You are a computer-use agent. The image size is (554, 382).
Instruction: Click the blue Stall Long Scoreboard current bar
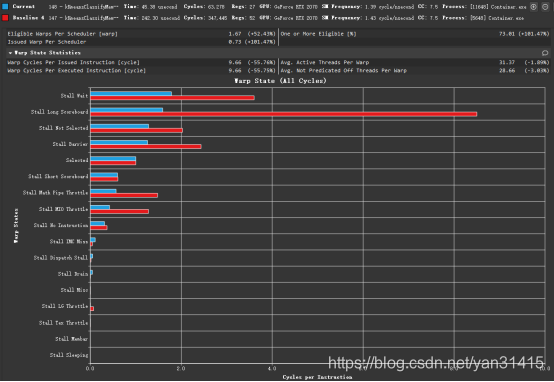pyautogui.click(x=127, y=110)
